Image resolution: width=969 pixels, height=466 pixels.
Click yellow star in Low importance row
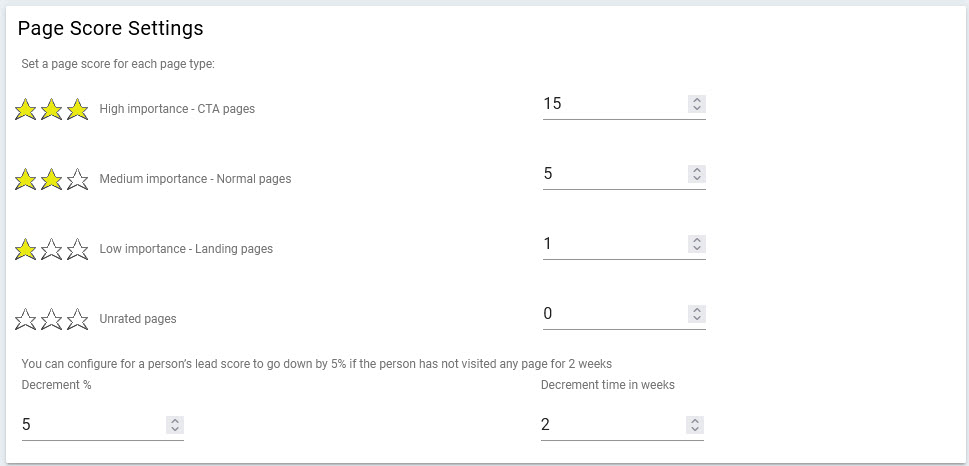click(25, 249)
